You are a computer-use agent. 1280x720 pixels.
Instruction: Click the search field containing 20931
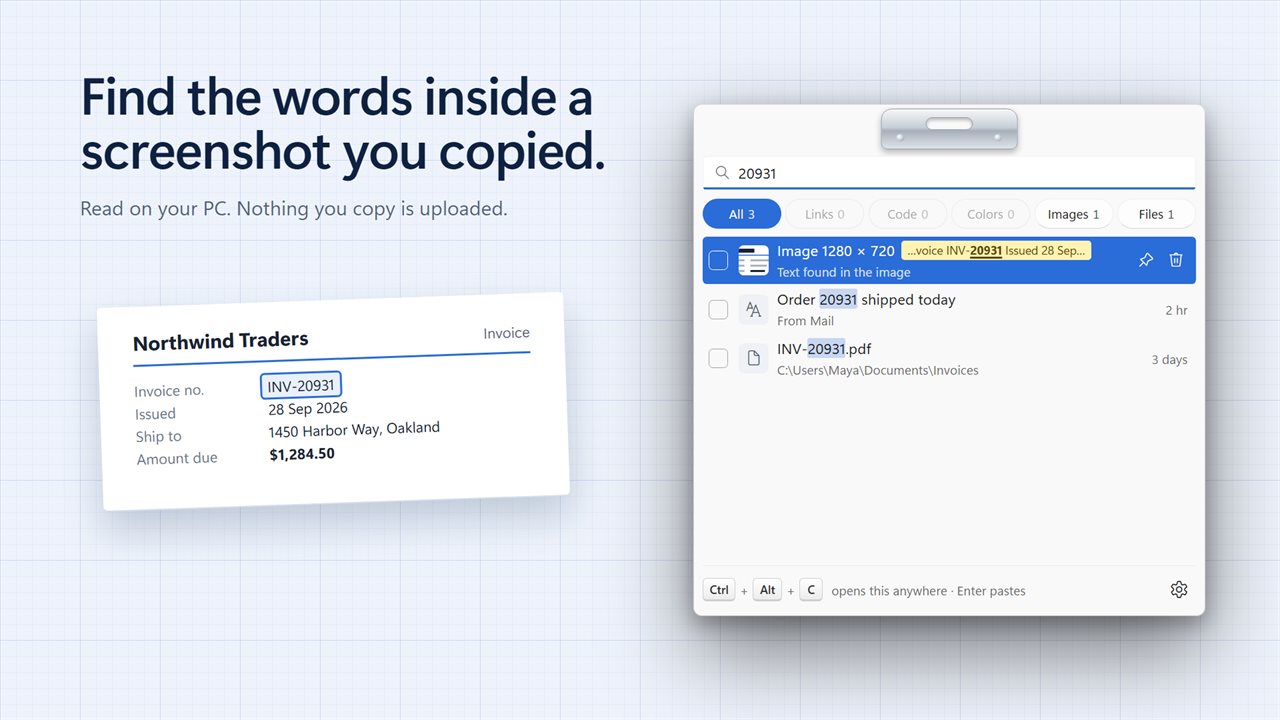point(949,173)
